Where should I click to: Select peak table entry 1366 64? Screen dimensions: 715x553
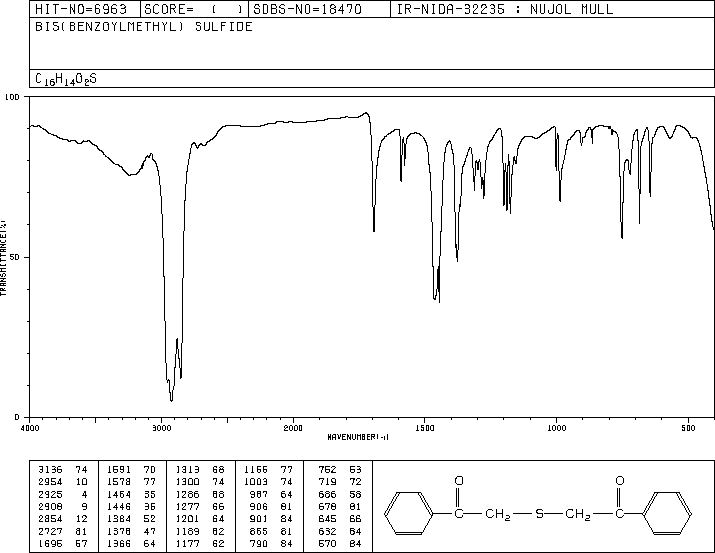(131, 543)
